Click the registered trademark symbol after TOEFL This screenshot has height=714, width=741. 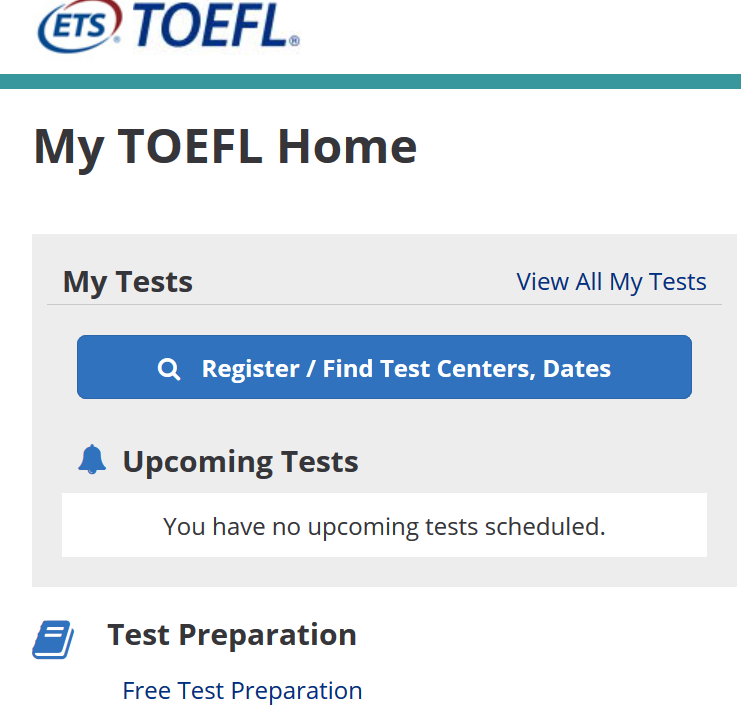coord(294,41)
